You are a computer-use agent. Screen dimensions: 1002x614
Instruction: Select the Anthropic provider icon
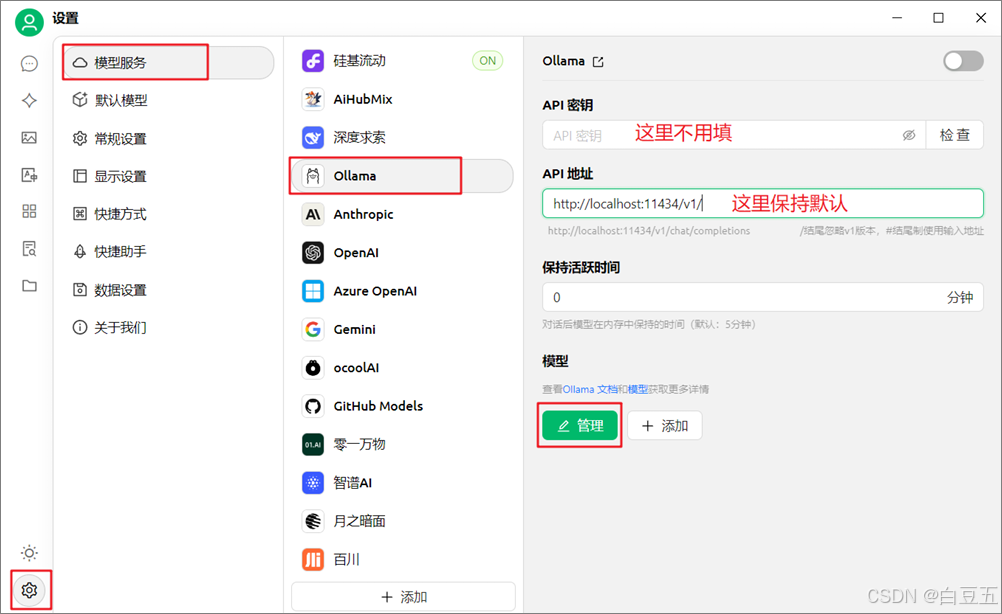pyautogui.click(x=312, y=214)
